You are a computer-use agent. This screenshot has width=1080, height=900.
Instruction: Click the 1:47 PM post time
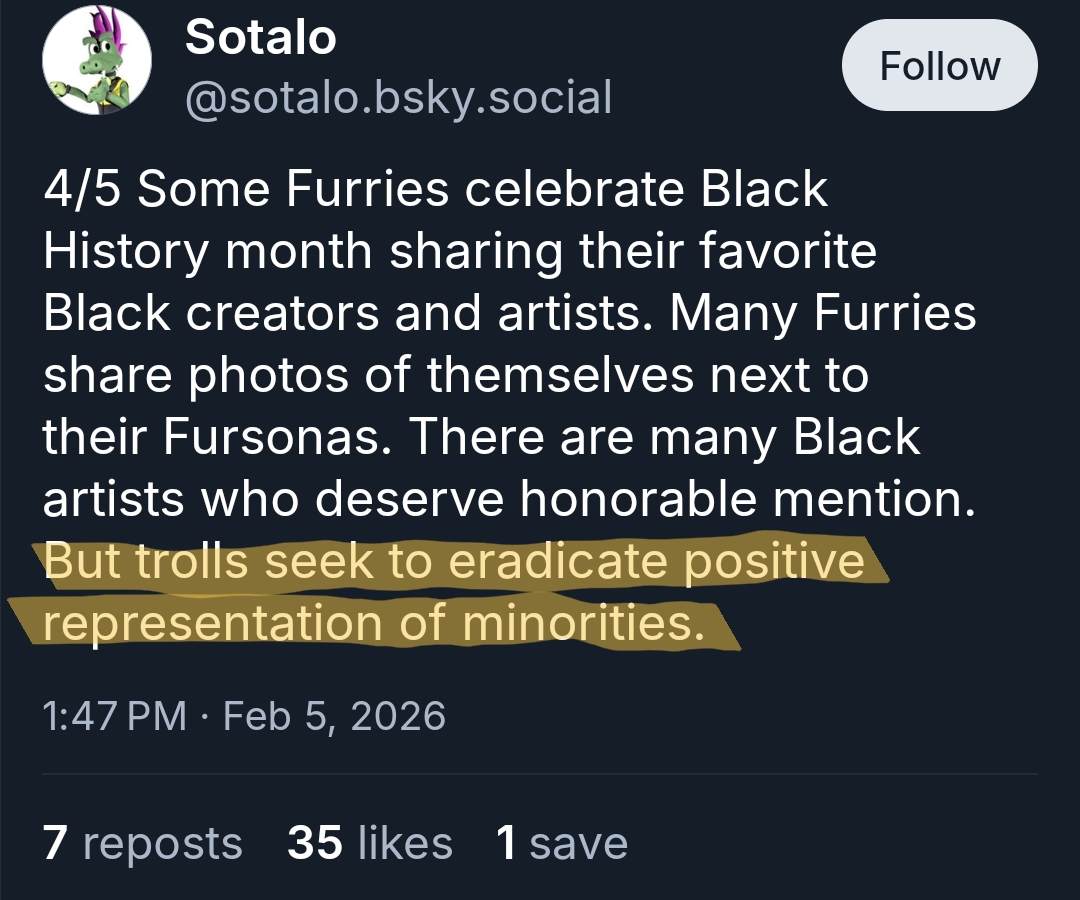[x=114, y=716]
